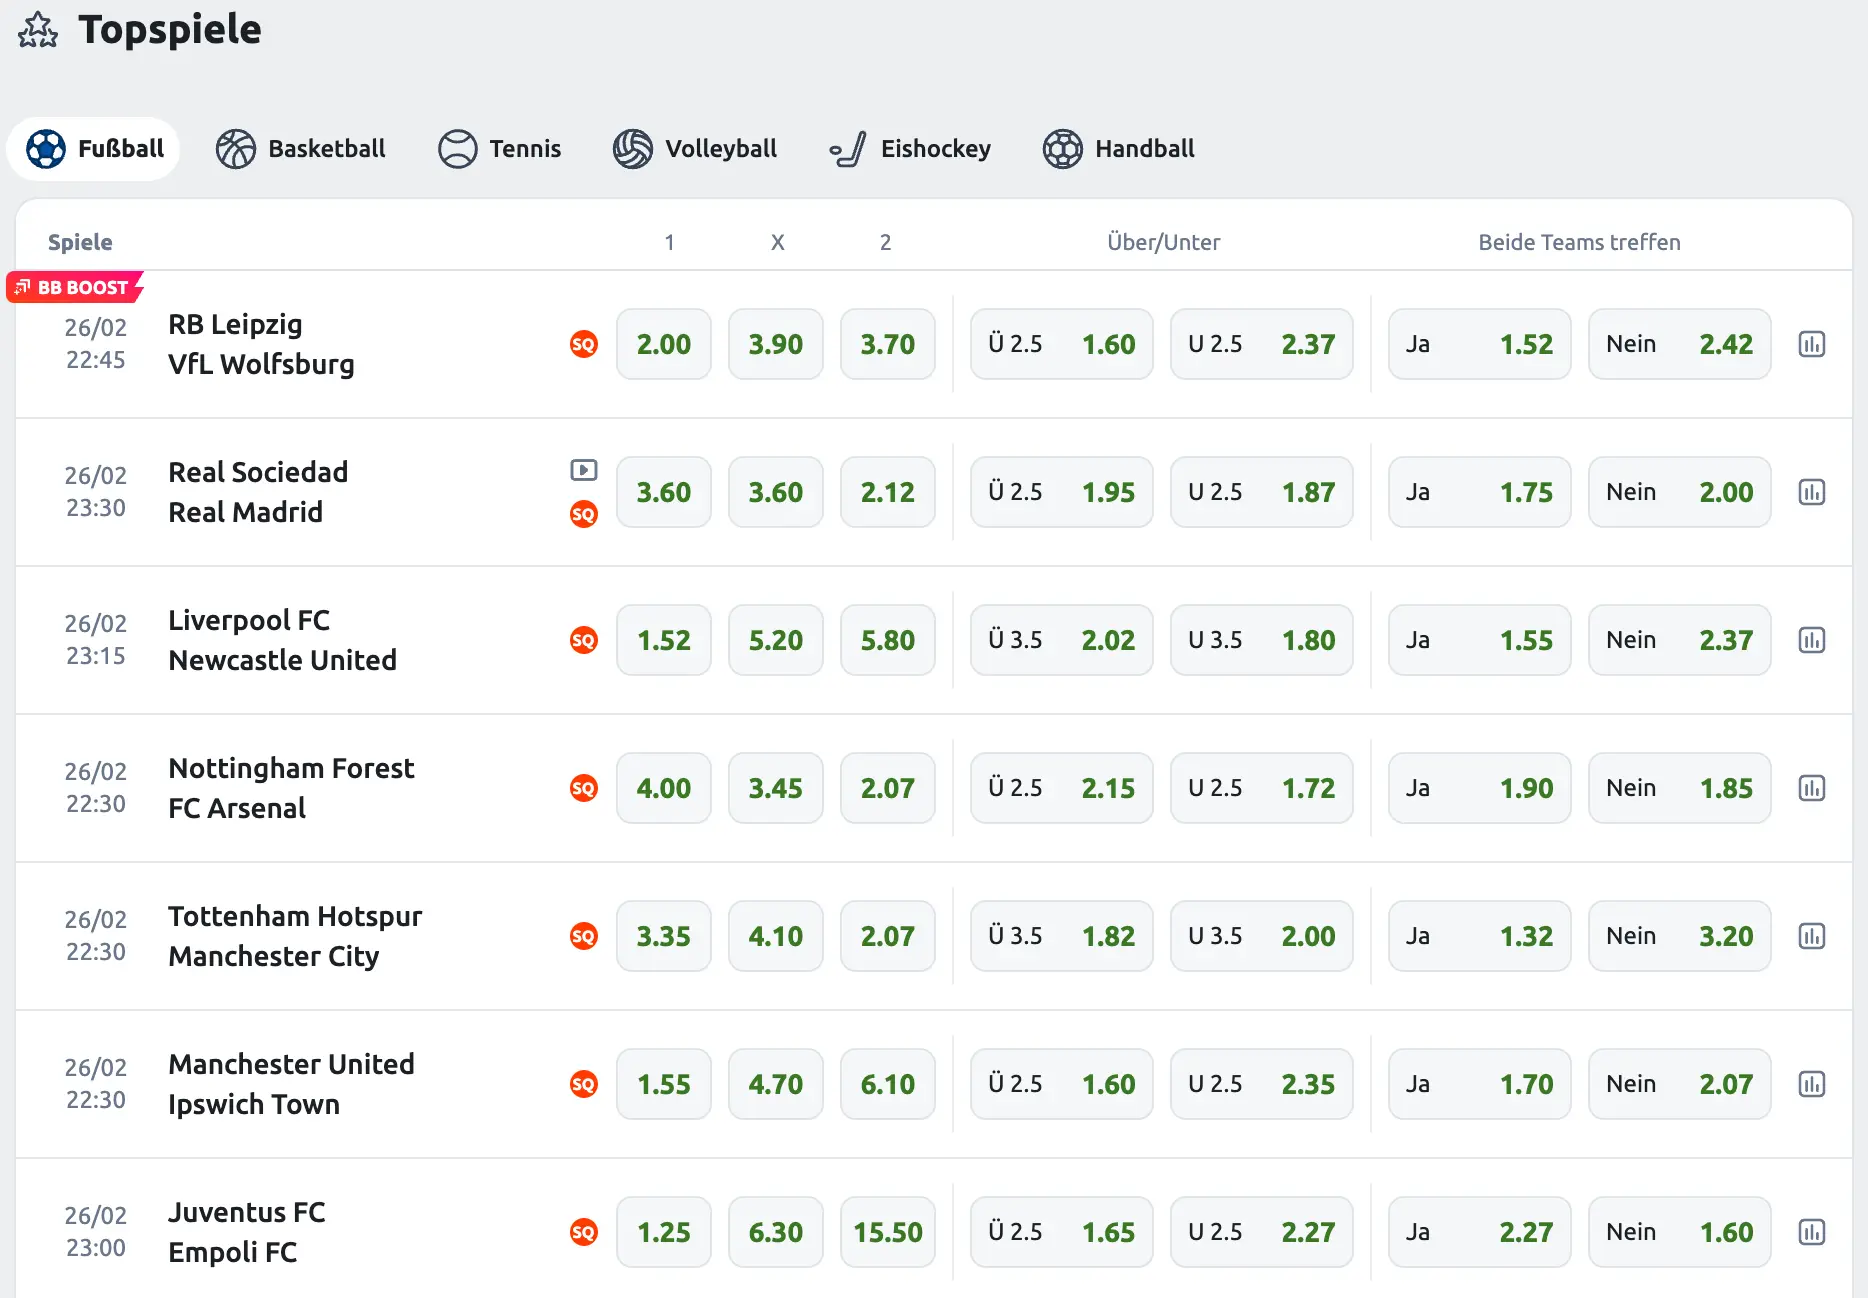Open stats icon for Manchester United match

coord(1811,1084)
